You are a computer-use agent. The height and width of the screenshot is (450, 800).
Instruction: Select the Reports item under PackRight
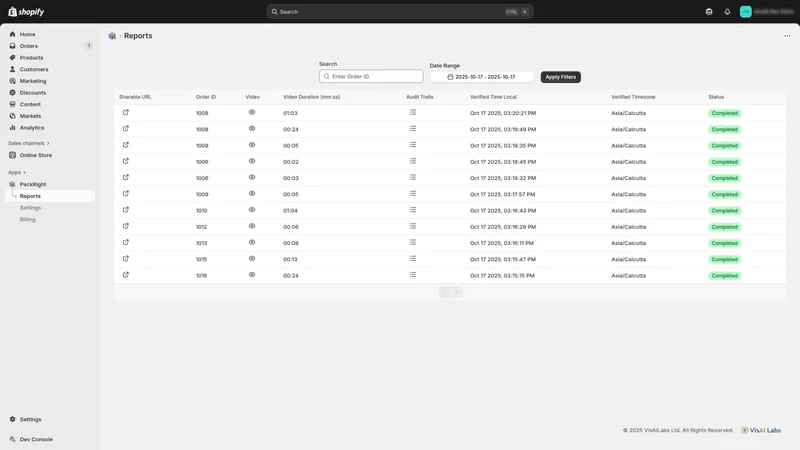(50, 196)
